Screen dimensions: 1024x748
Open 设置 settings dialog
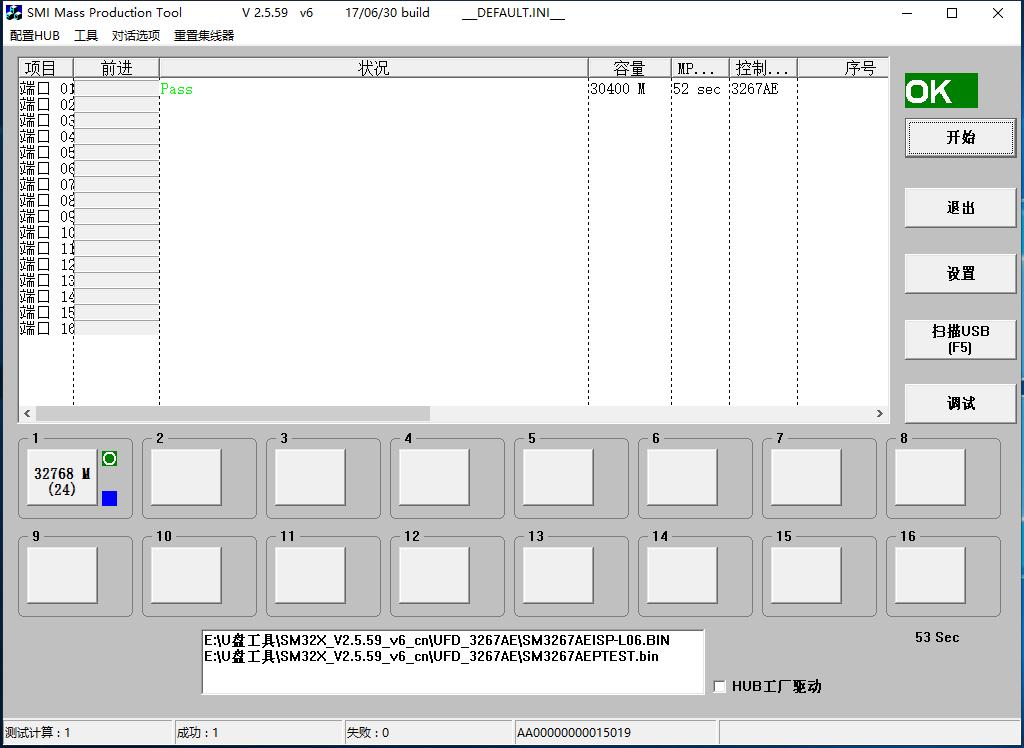click(x=959, y=273)
